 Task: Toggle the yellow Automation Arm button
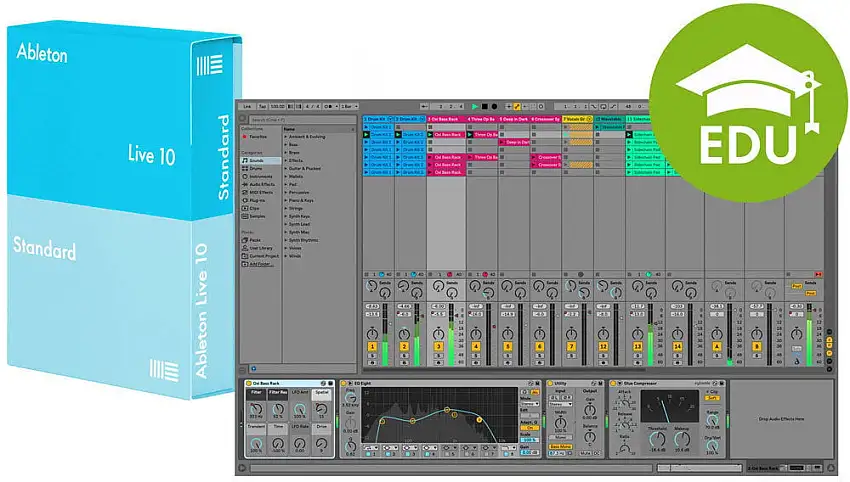pos(517,107)
